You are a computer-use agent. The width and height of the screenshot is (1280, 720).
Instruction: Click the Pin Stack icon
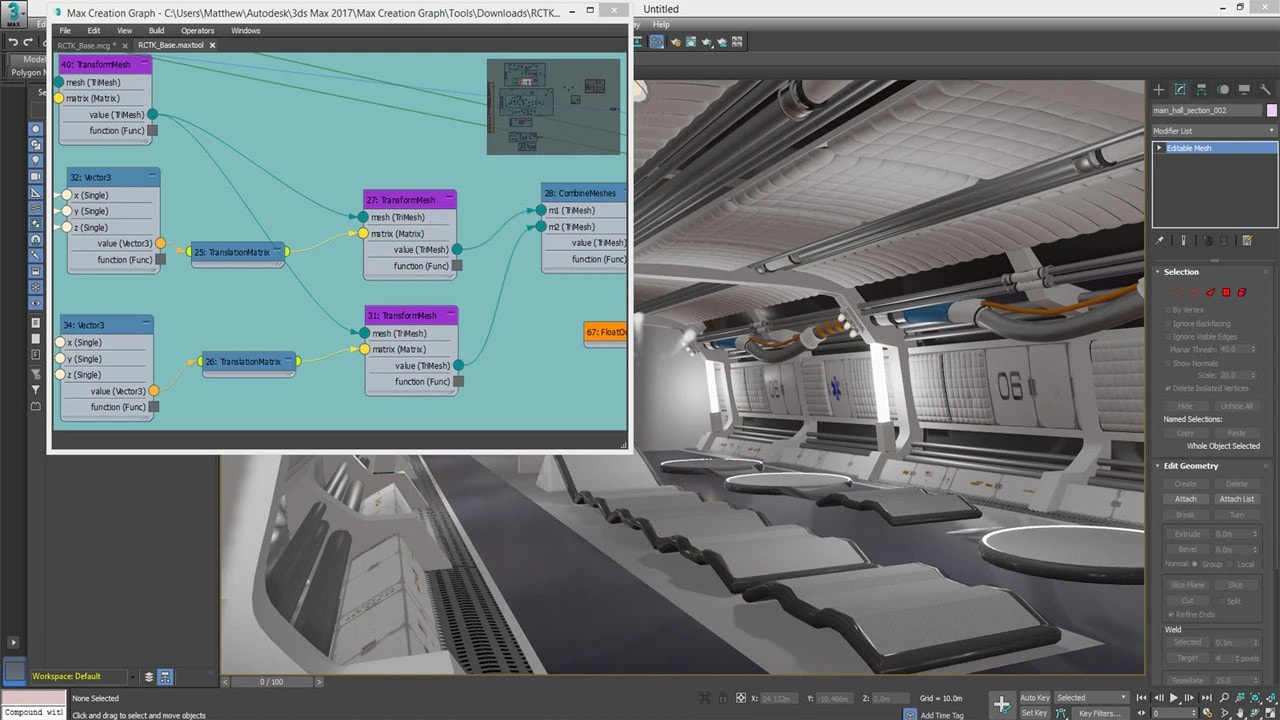point(1160,241)
